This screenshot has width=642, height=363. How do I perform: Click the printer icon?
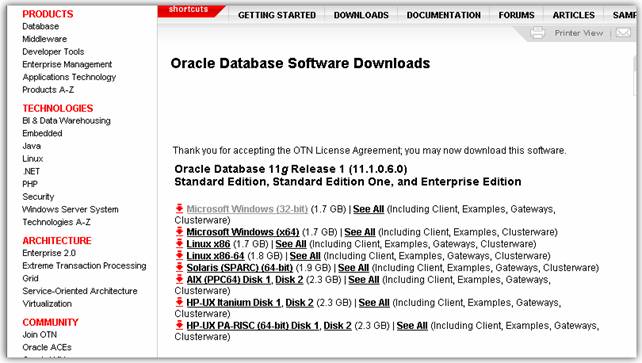coord(538,33)
